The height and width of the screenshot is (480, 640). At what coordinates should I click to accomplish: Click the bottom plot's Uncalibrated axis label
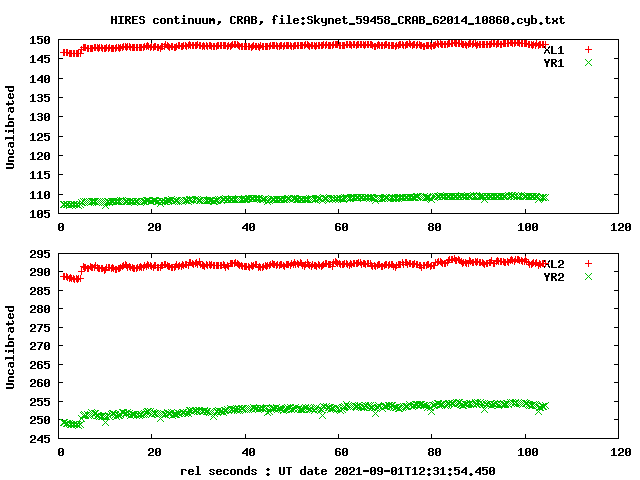pyautogui.click(x=10, y=347)
